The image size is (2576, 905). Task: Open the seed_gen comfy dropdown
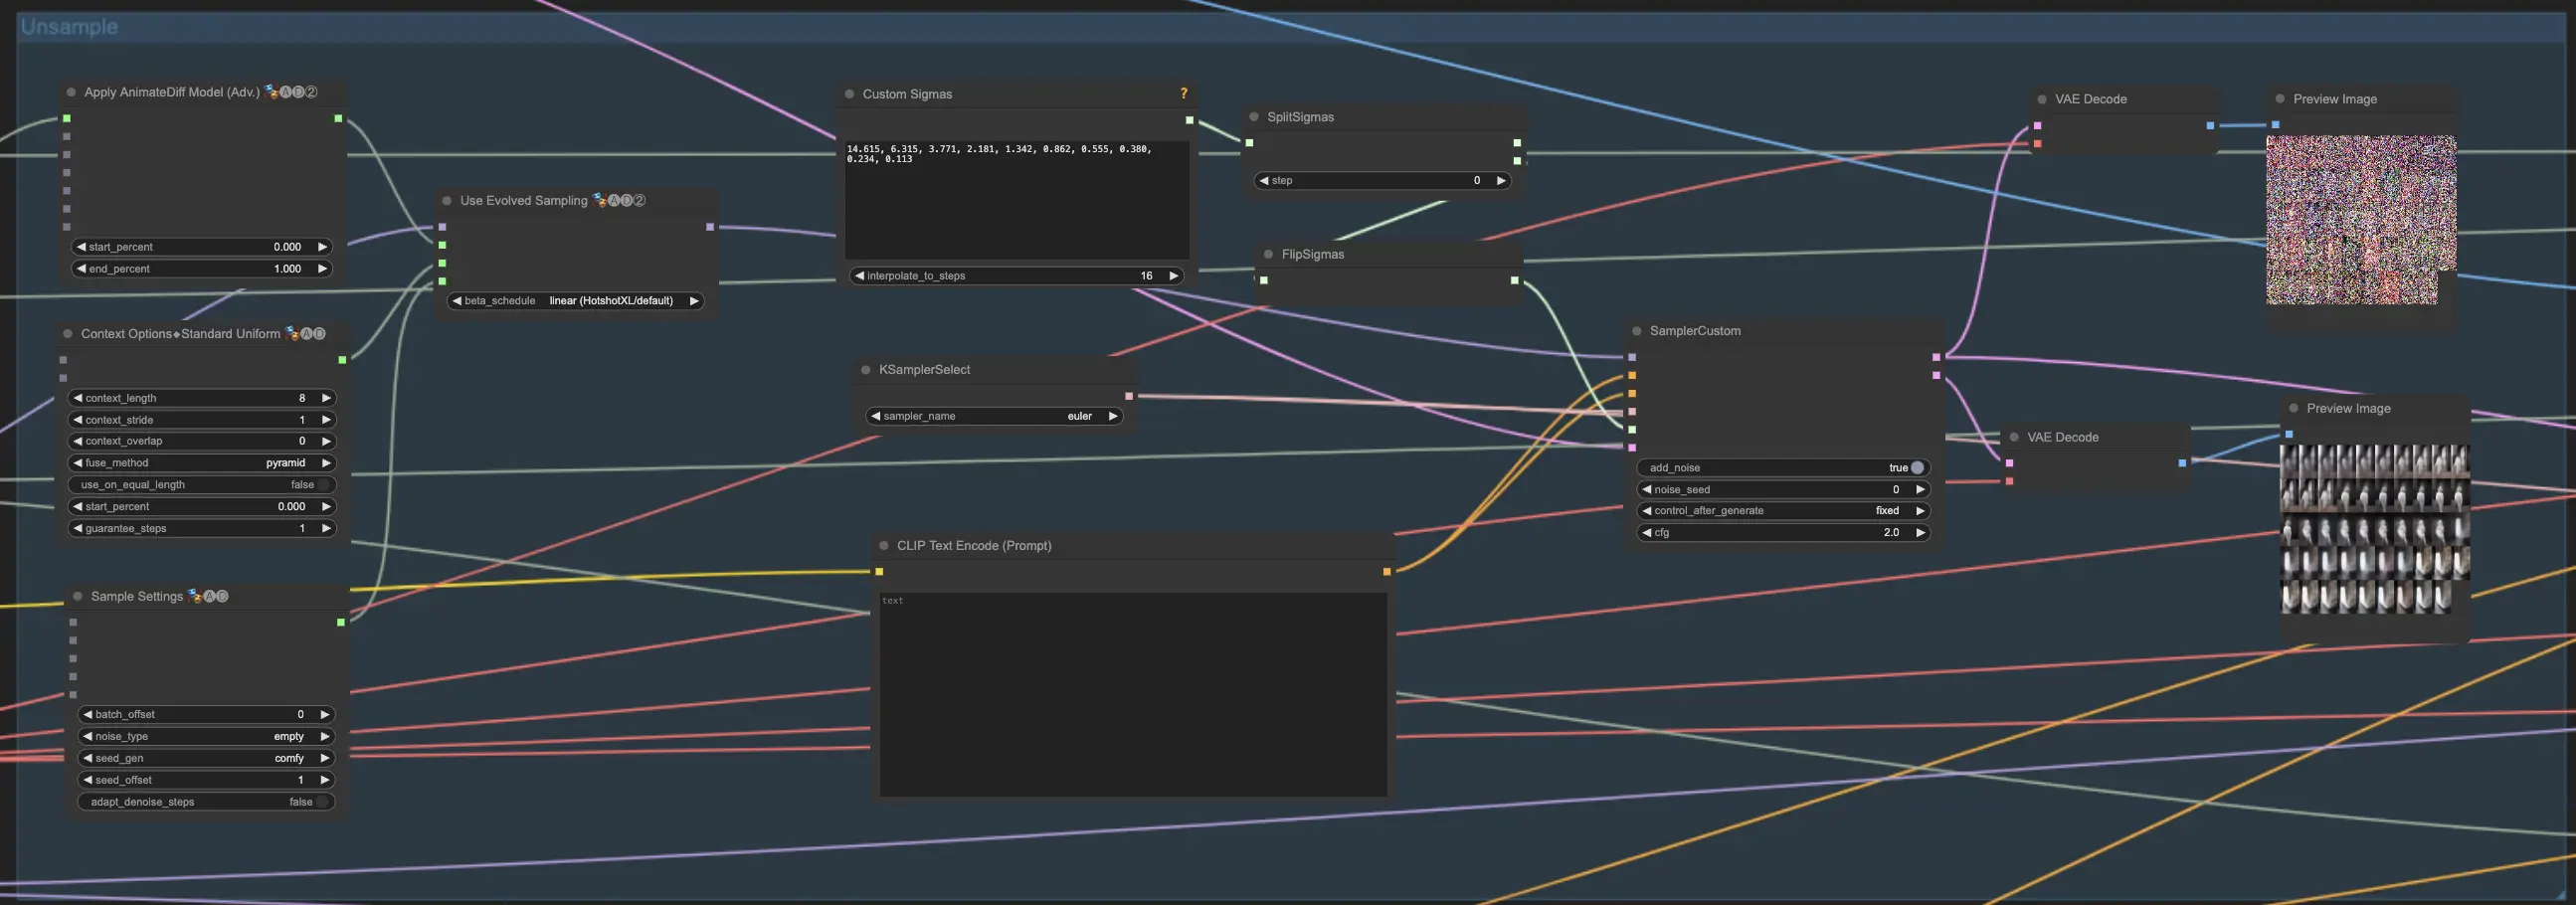[206, 759]
